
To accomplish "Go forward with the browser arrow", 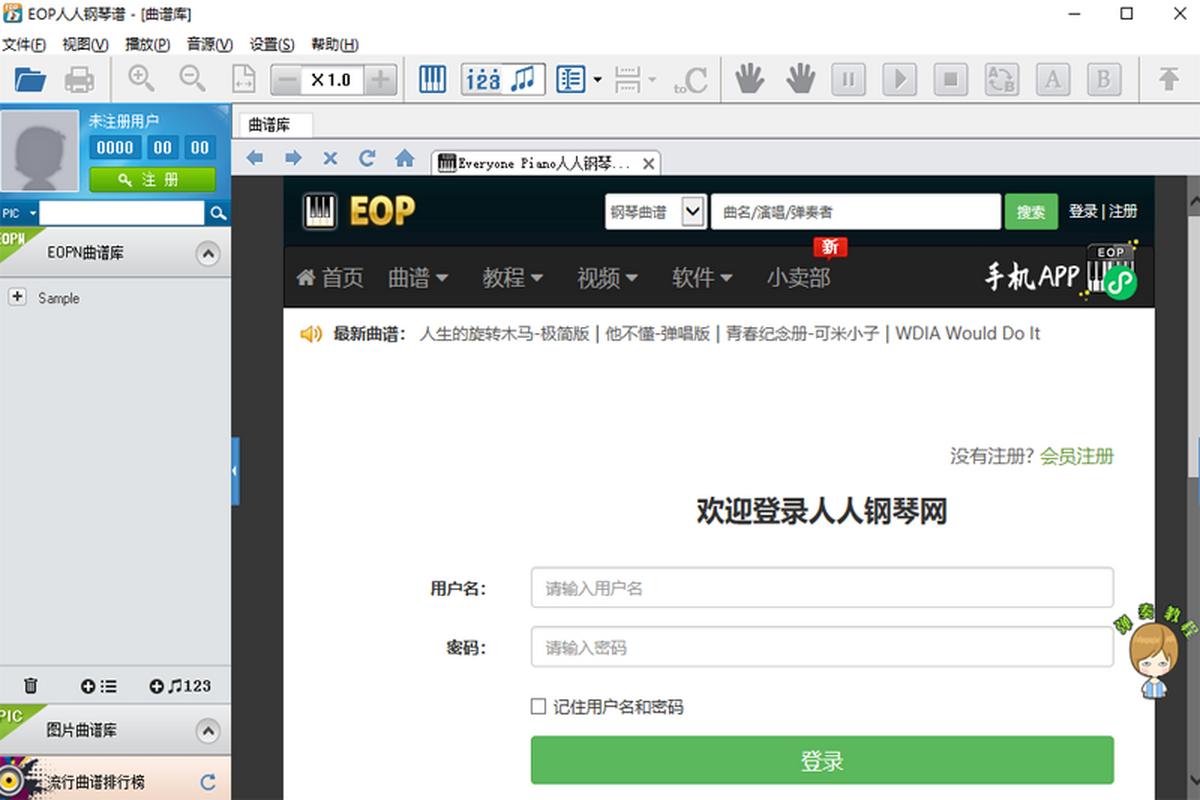I will click(293, 158).
